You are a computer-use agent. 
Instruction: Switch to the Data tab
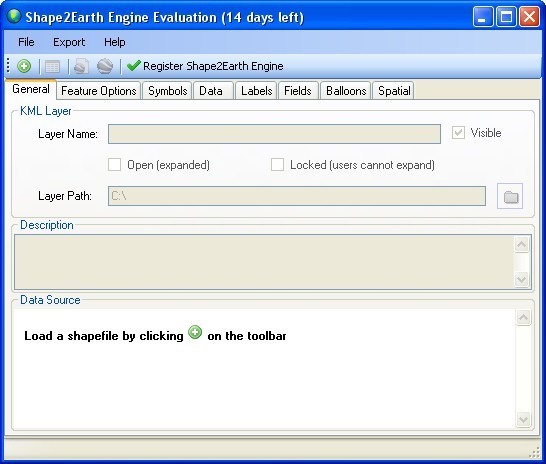pyautogui.click(x=213, y=91)
